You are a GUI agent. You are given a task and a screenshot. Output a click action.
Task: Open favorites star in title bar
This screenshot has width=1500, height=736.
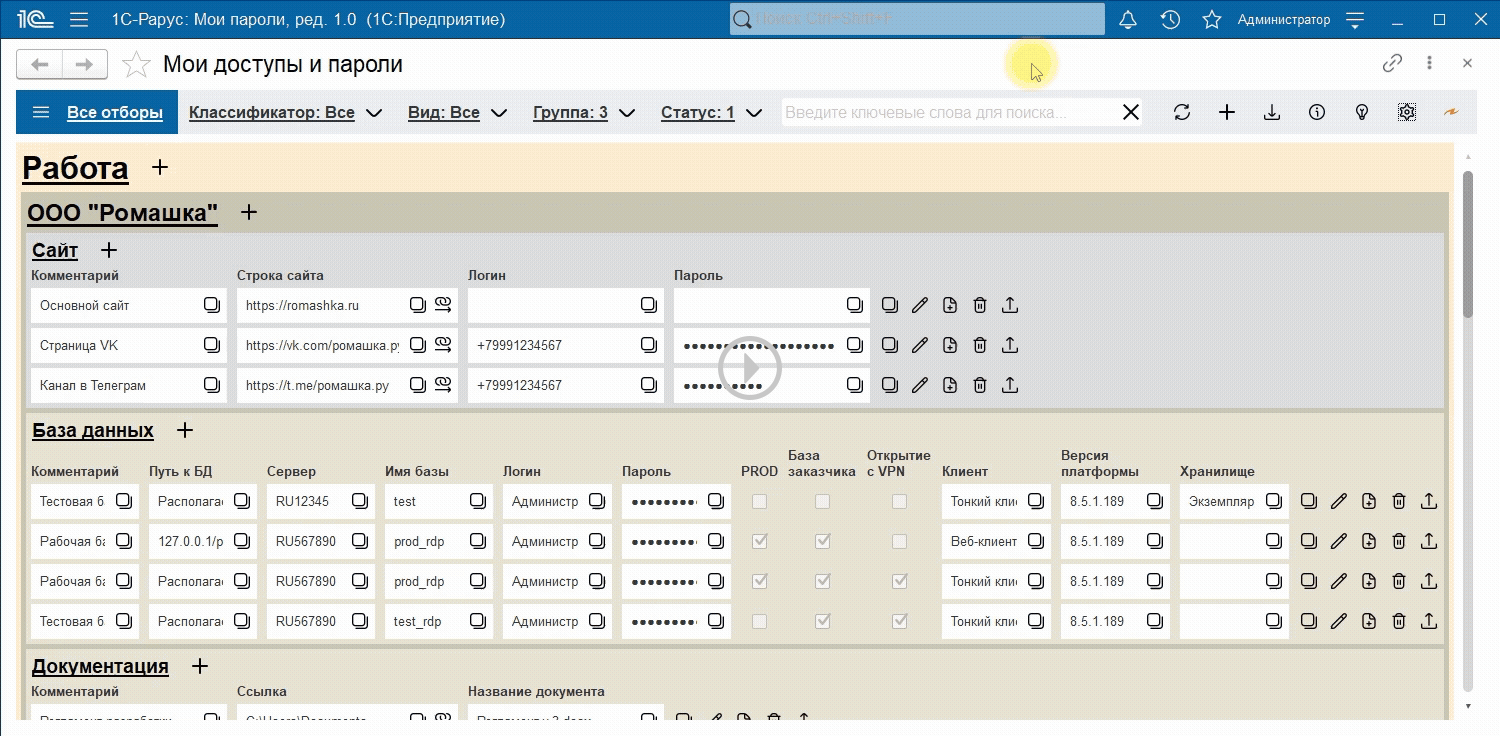1212,20
